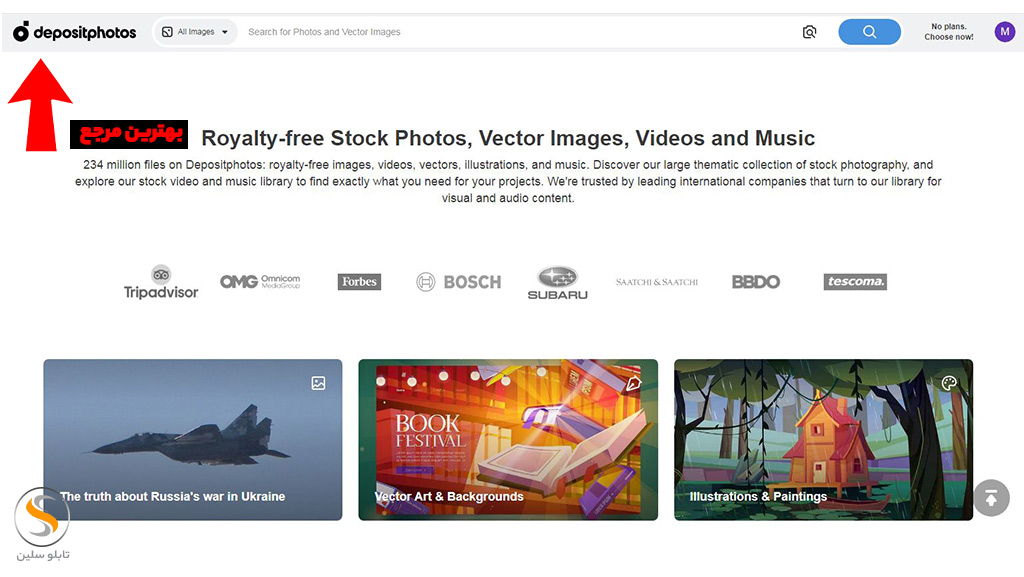Click the Saatchi & Saatchi logo

[x=657, y=282]
